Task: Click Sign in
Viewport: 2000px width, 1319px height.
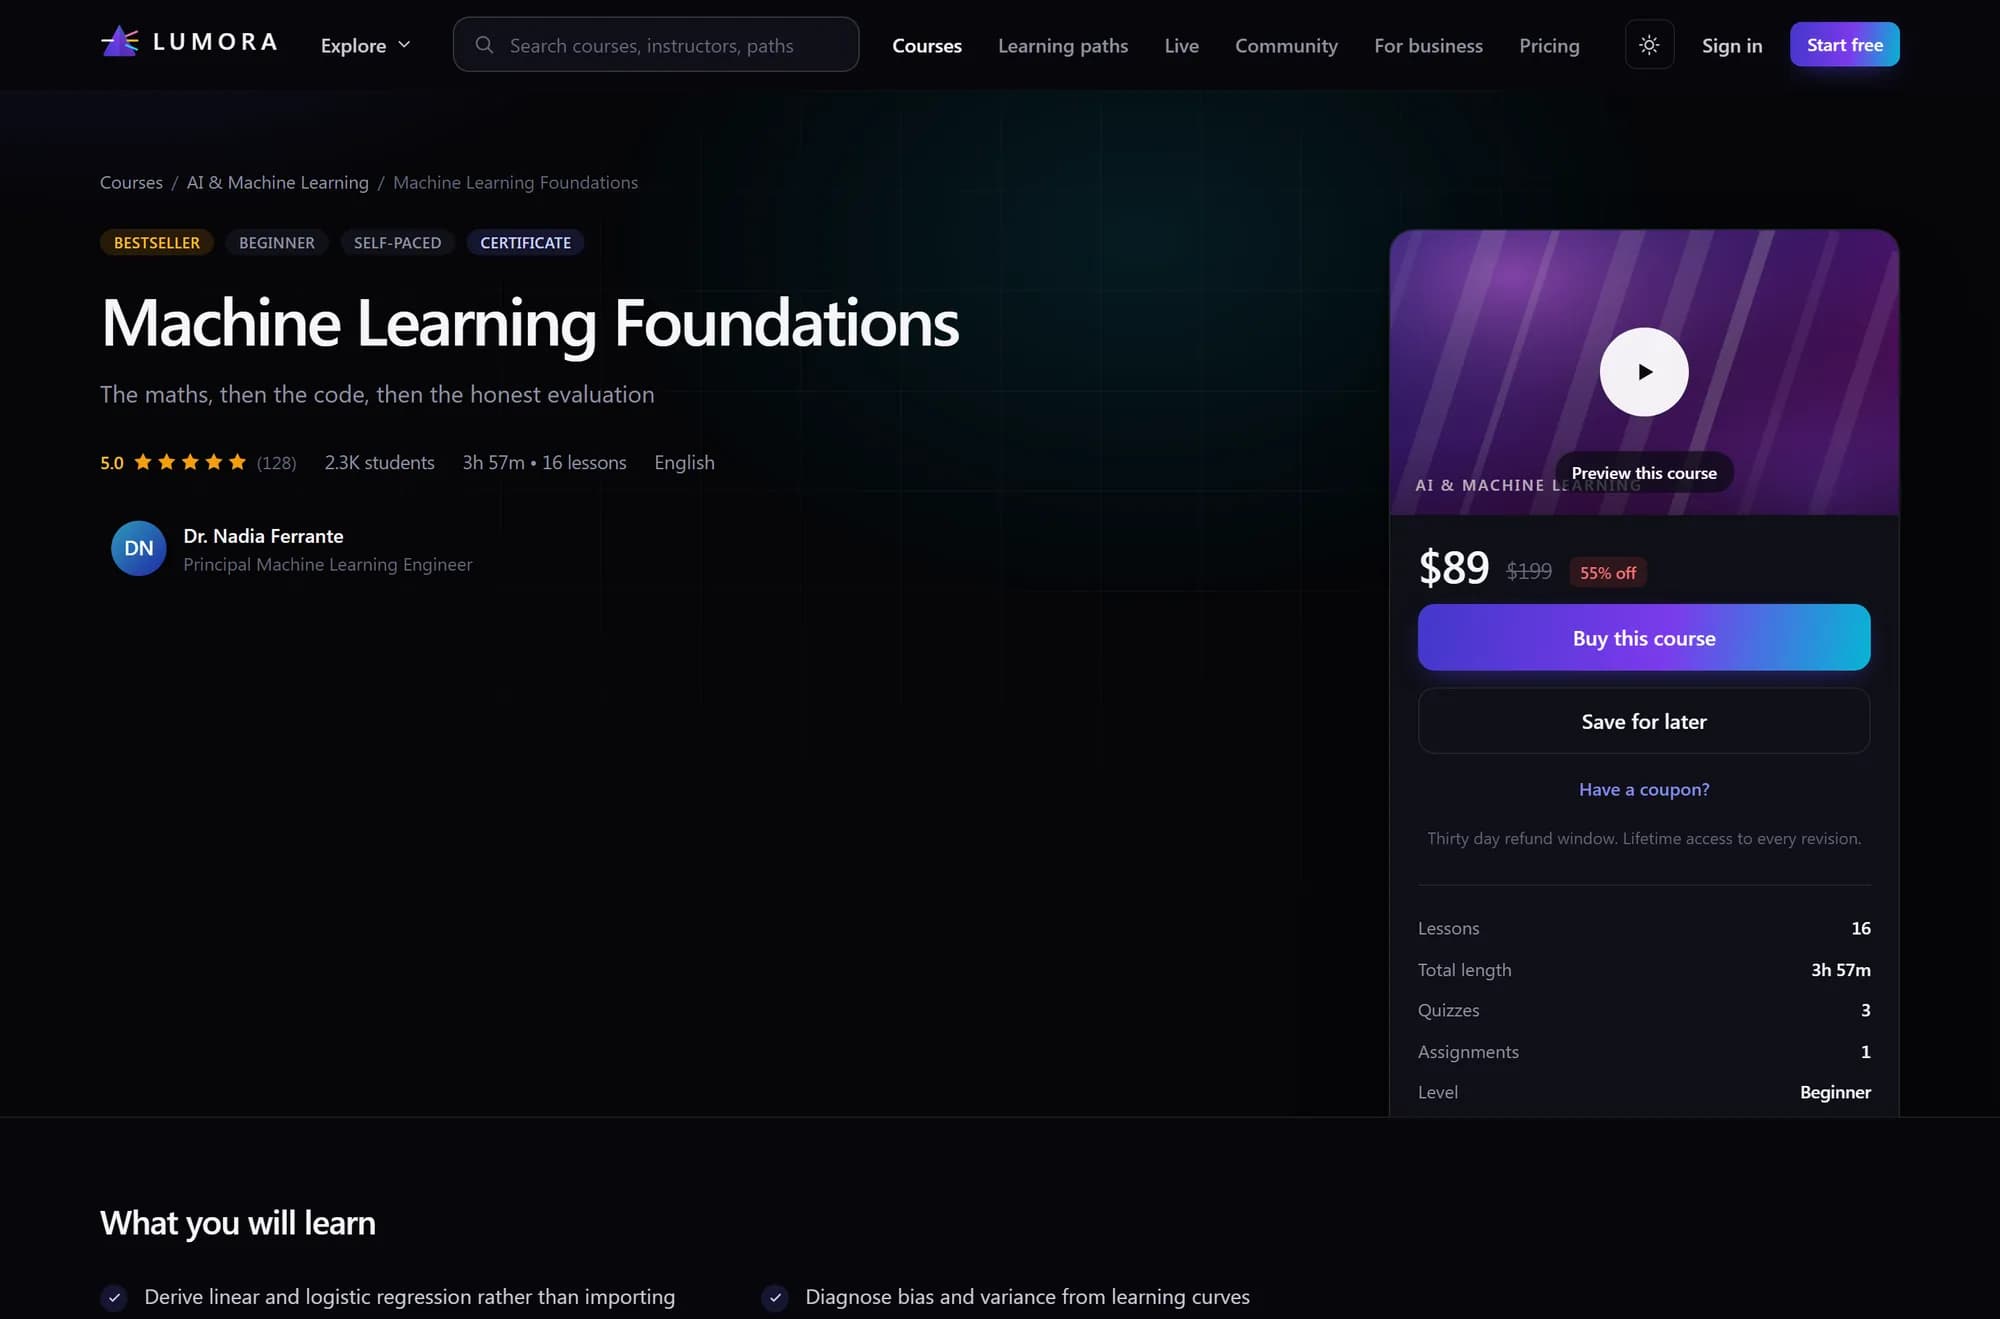Action: point(1732,45)
